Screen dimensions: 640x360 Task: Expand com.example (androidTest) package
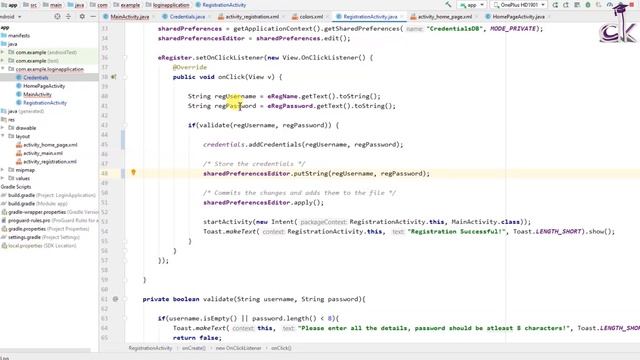coord(3,52)
